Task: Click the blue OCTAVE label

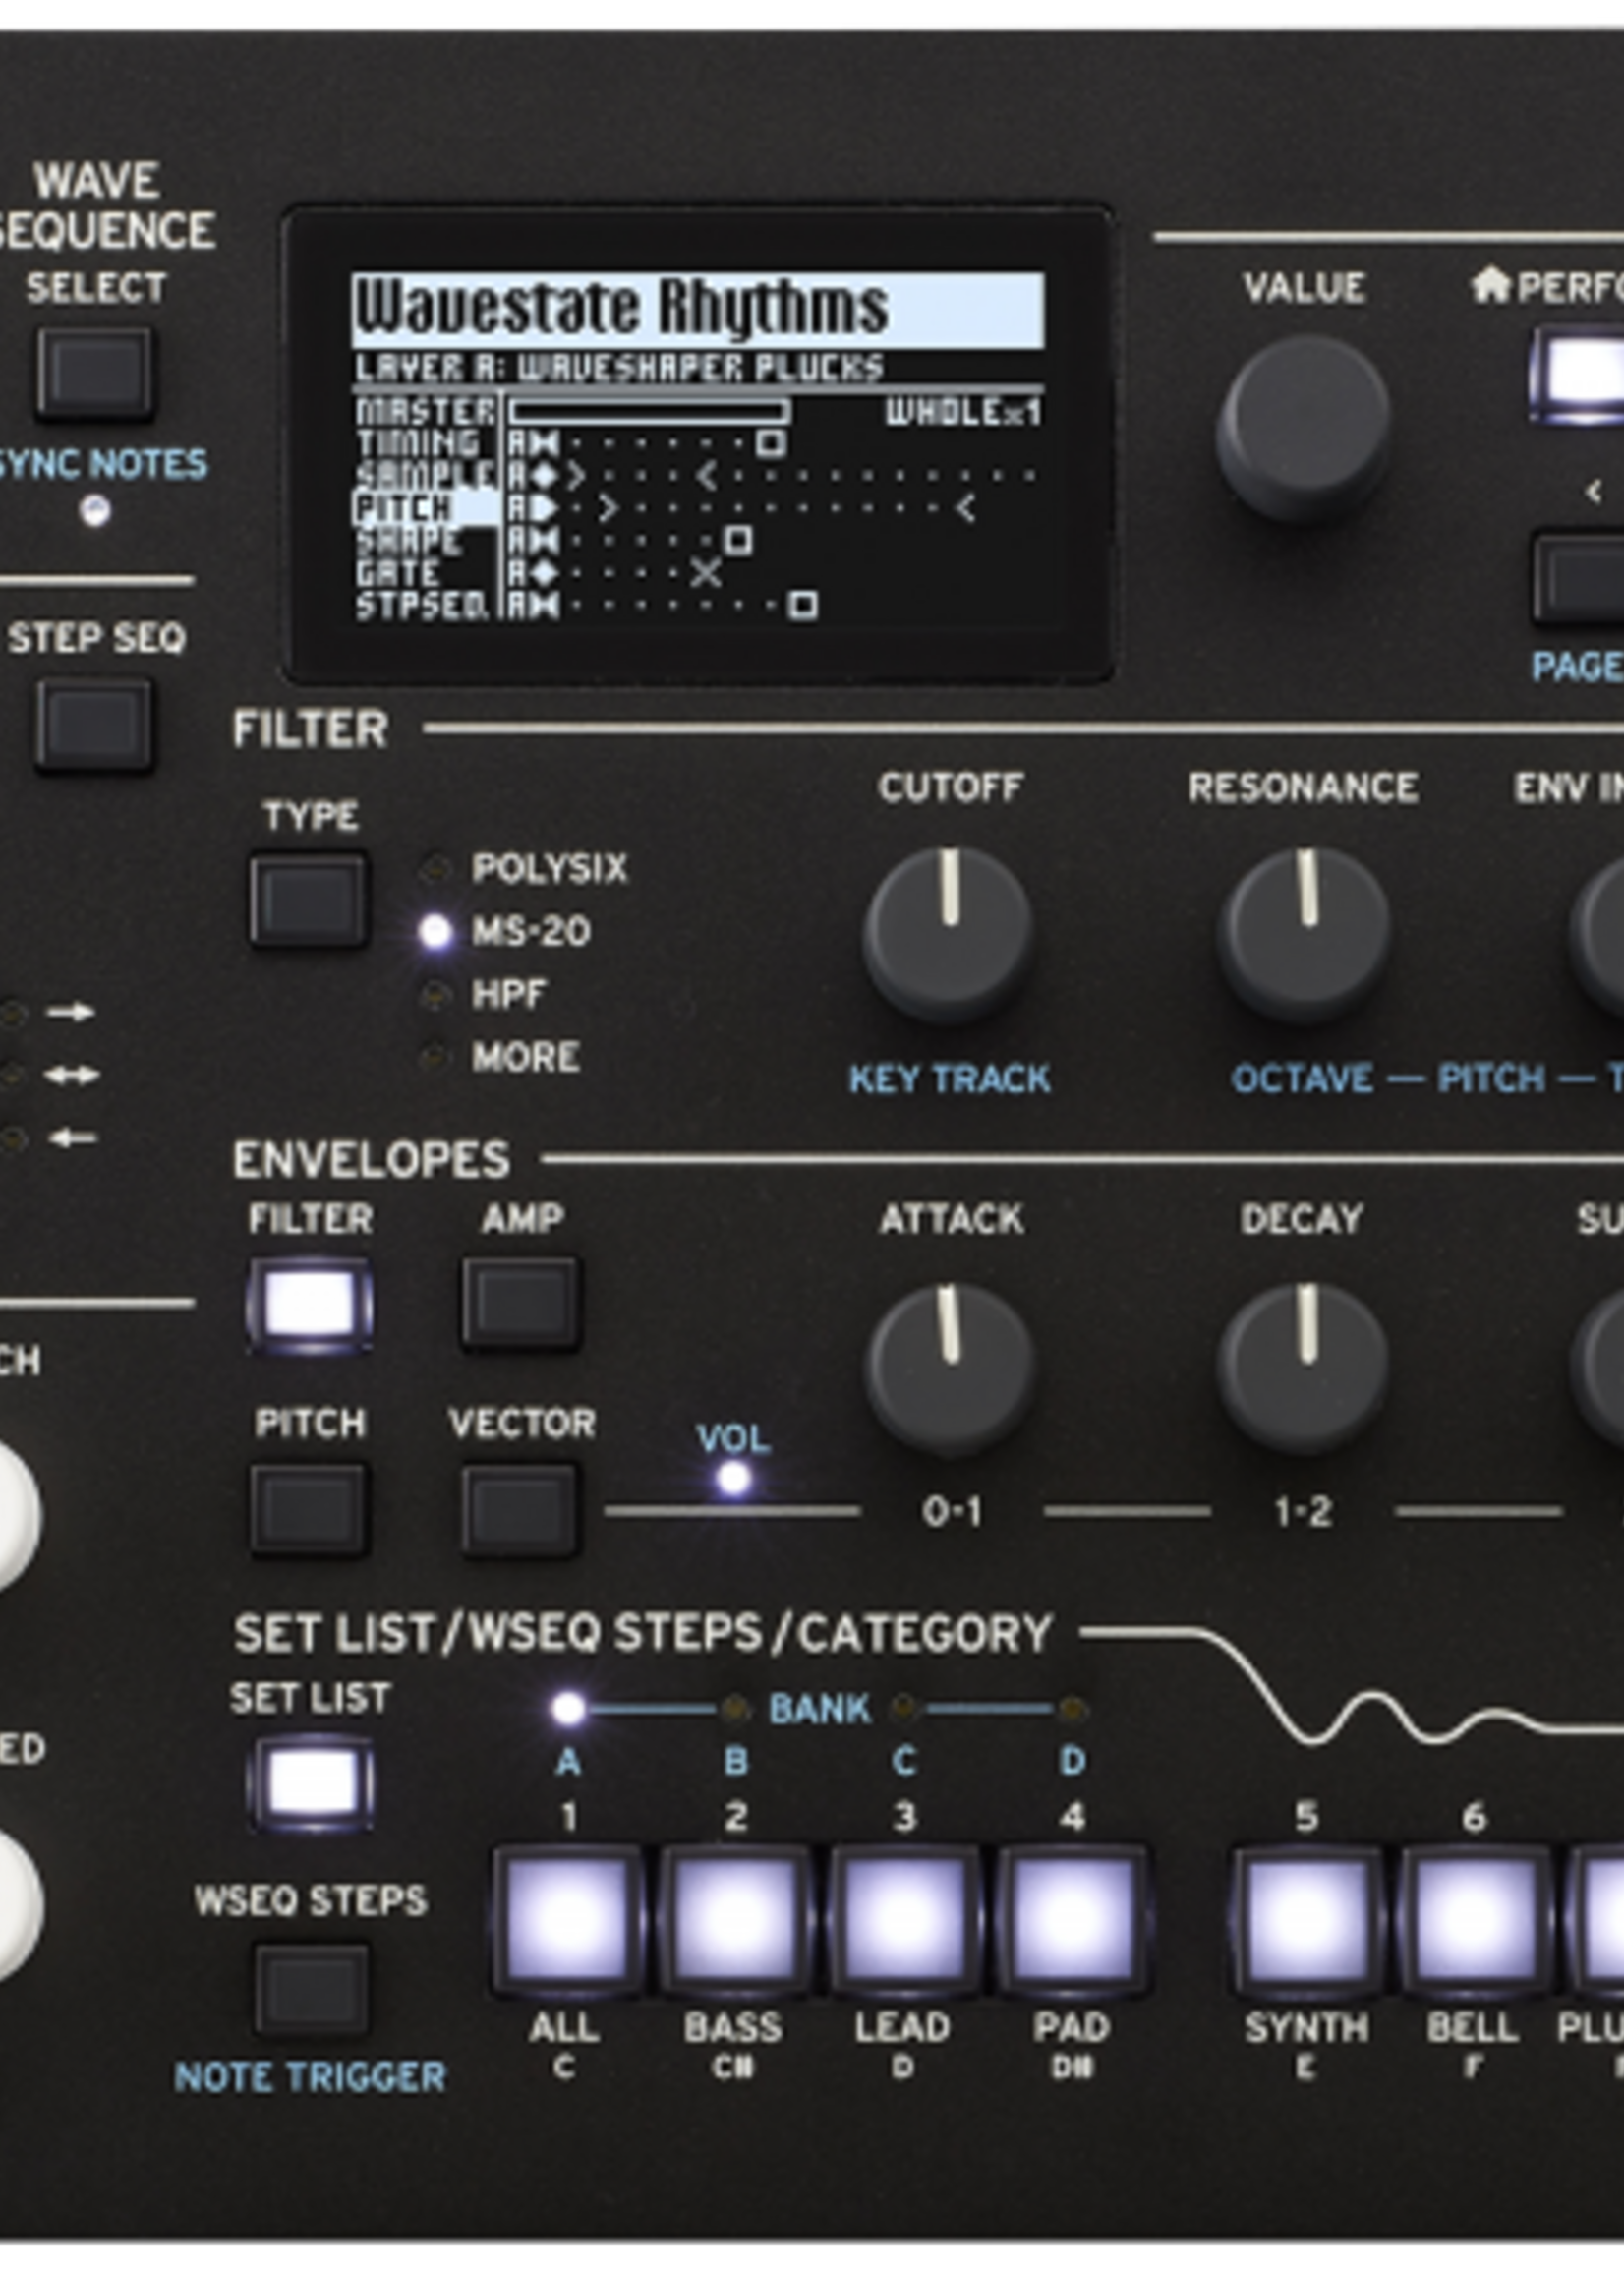Action: pos(1302,1078)
